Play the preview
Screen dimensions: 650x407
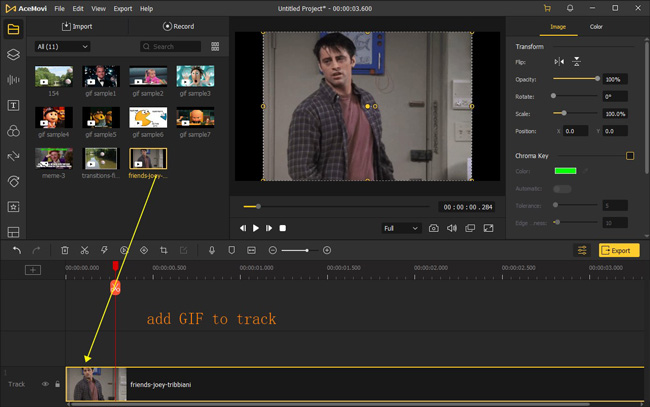(x=256, y=228)
